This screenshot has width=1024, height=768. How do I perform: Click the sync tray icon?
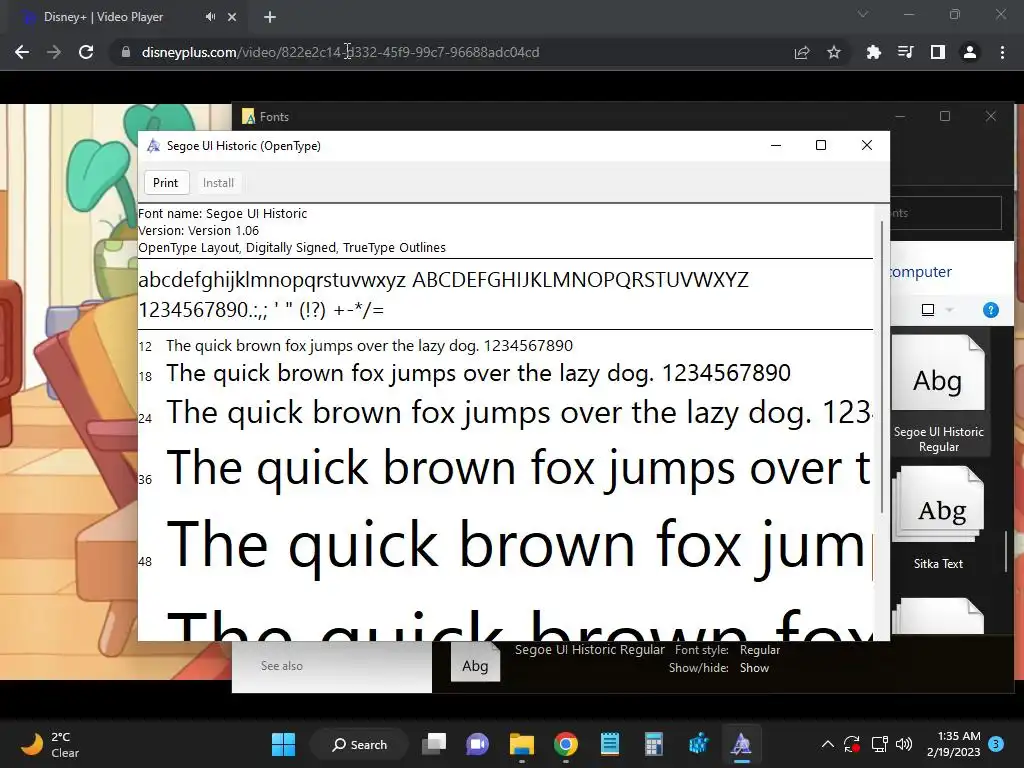click(x=852, y=744)
